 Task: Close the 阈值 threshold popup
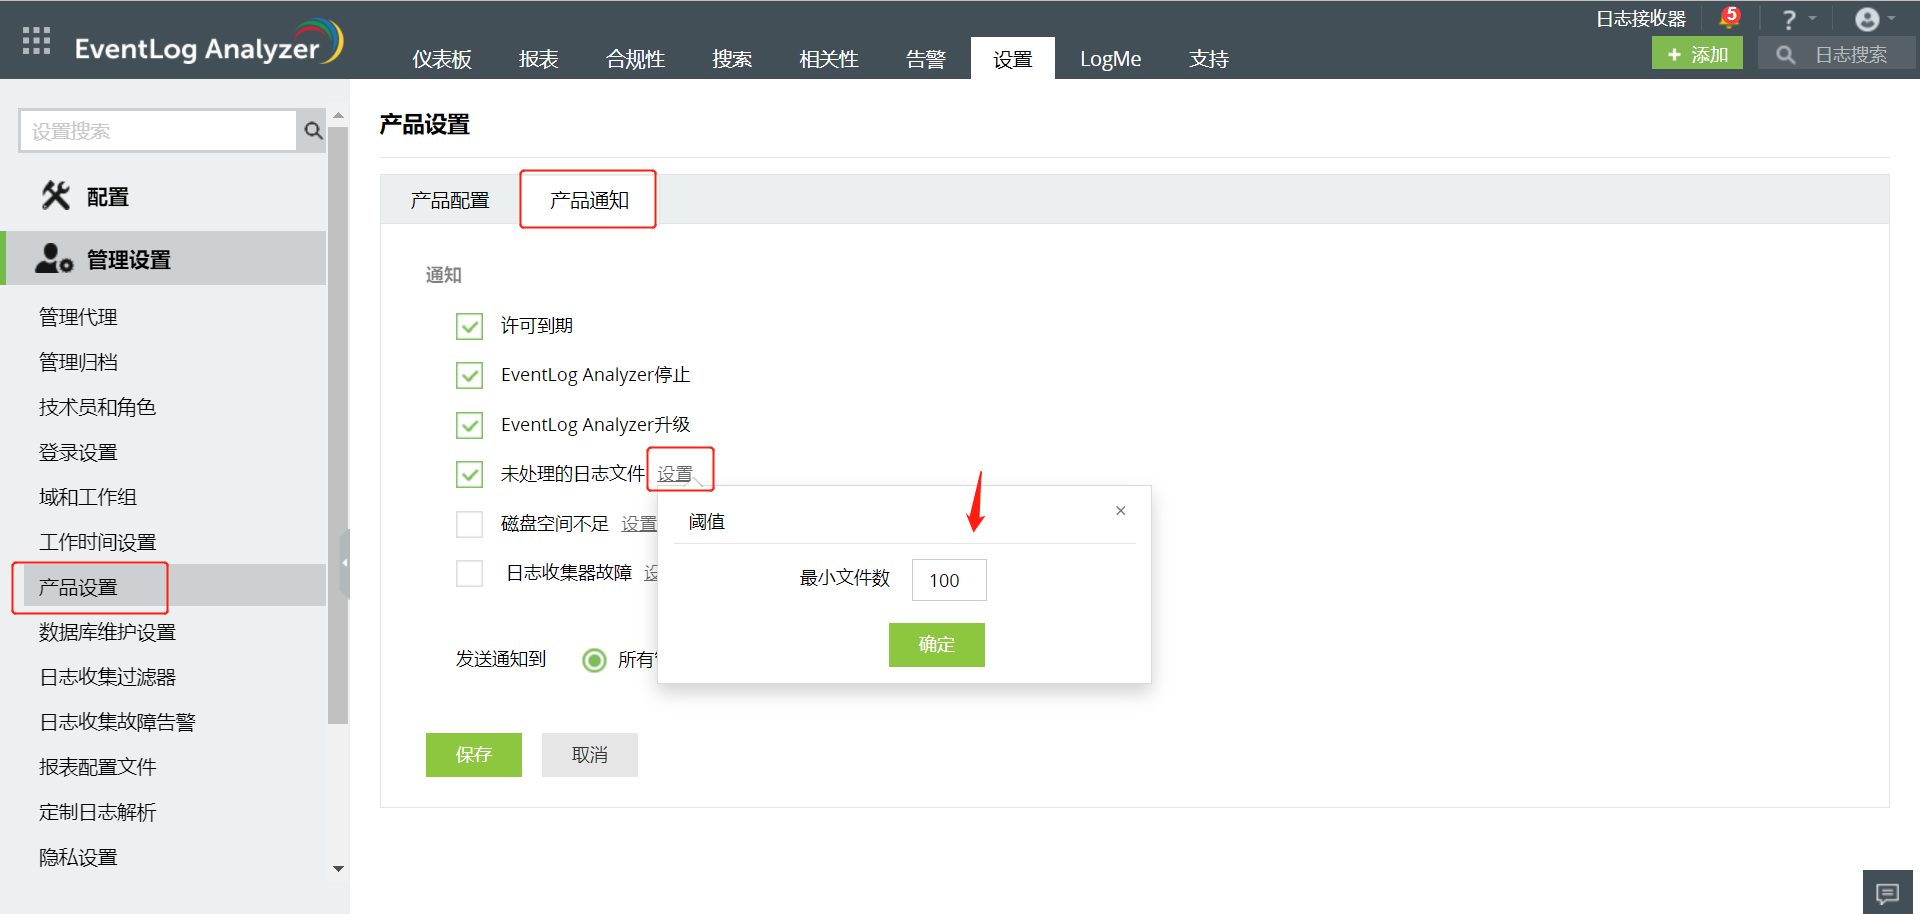pos(1121,511)
